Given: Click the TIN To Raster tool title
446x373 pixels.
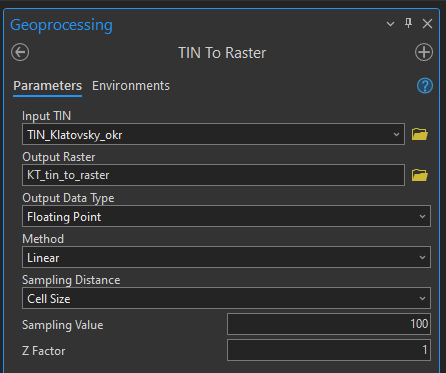Looking at the screenshot, I should tap(222, 53).
